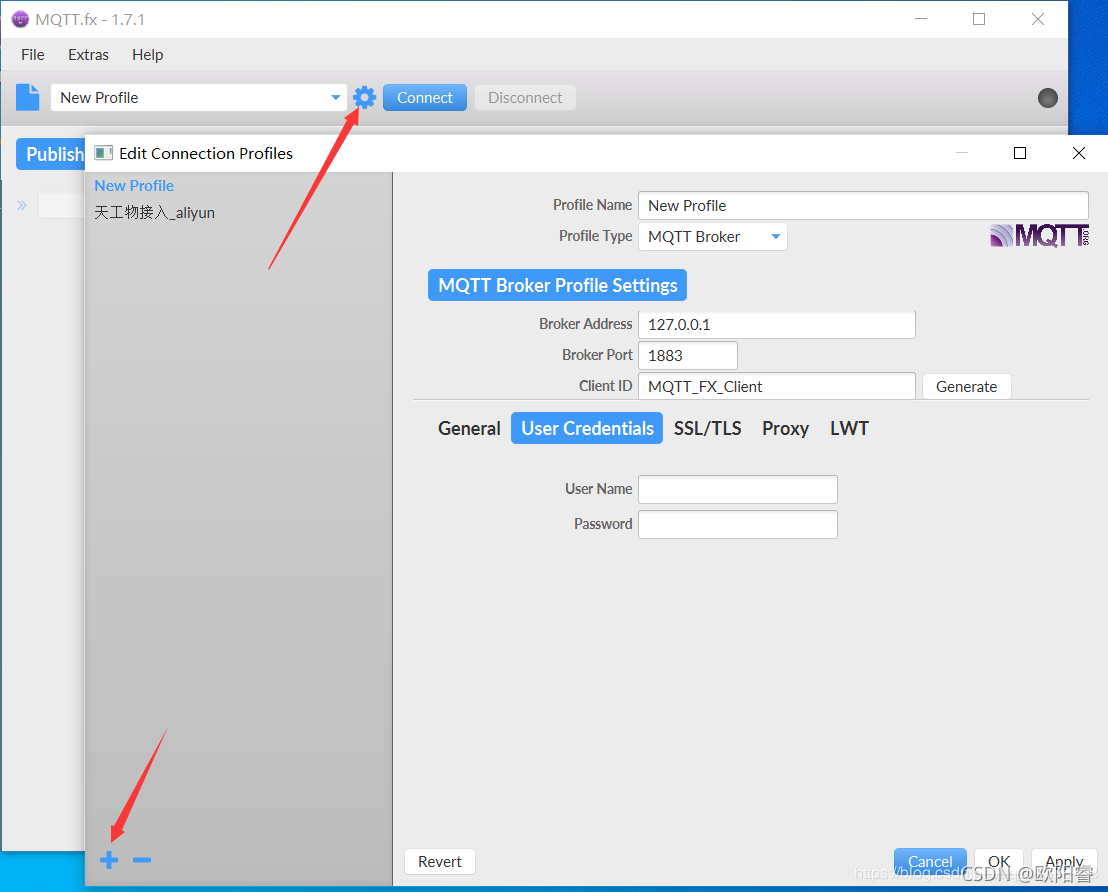Click the OK button

998,862
